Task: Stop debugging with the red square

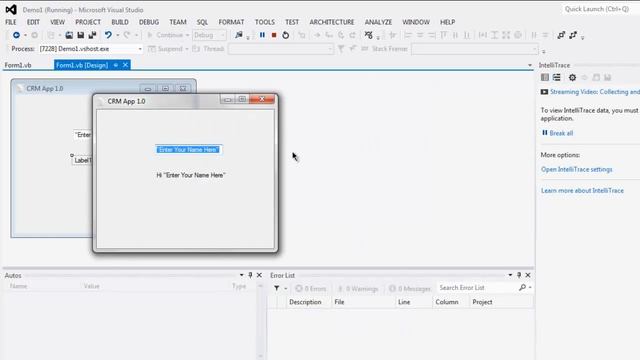Action: point(274,35)
